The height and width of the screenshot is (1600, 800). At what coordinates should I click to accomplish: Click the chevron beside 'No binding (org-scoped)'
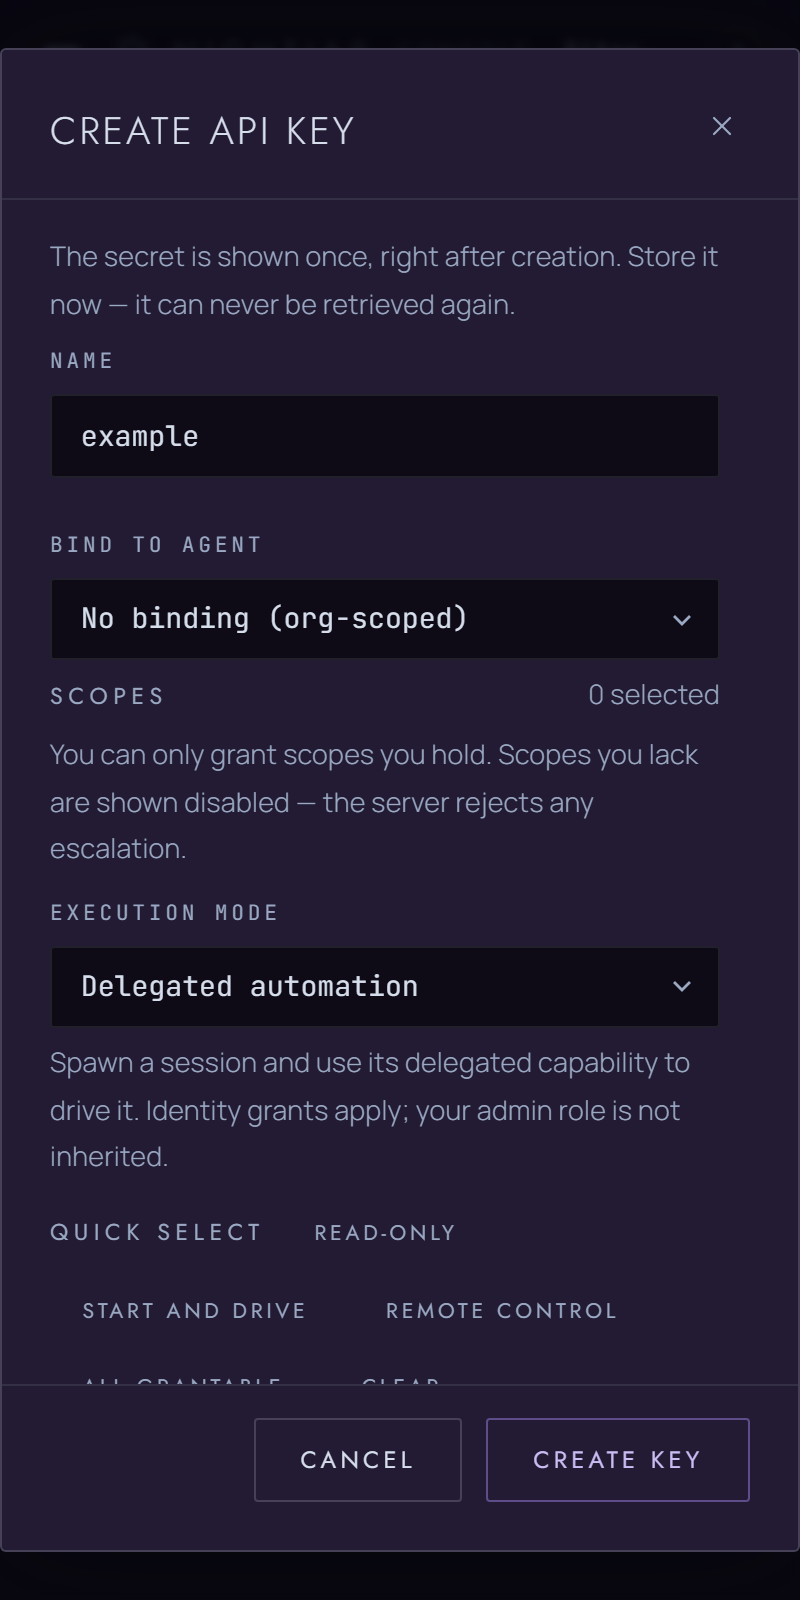point(682,620)
